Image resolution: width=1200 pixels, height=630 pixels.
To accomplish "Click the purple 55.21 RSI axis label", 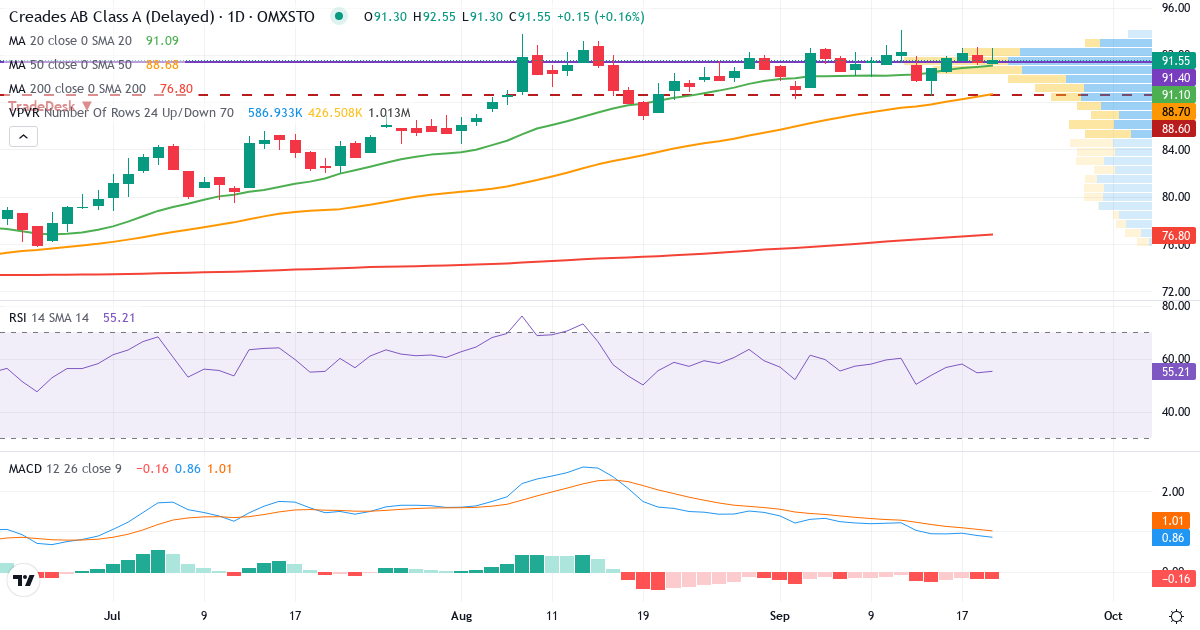I will tap(1172, 371).
